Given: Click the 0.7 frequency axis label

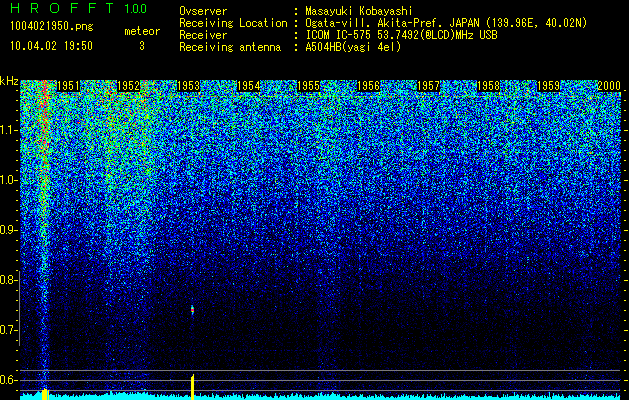Looking at the screenshot, I should pyautogui.click(x=8, y=330).
